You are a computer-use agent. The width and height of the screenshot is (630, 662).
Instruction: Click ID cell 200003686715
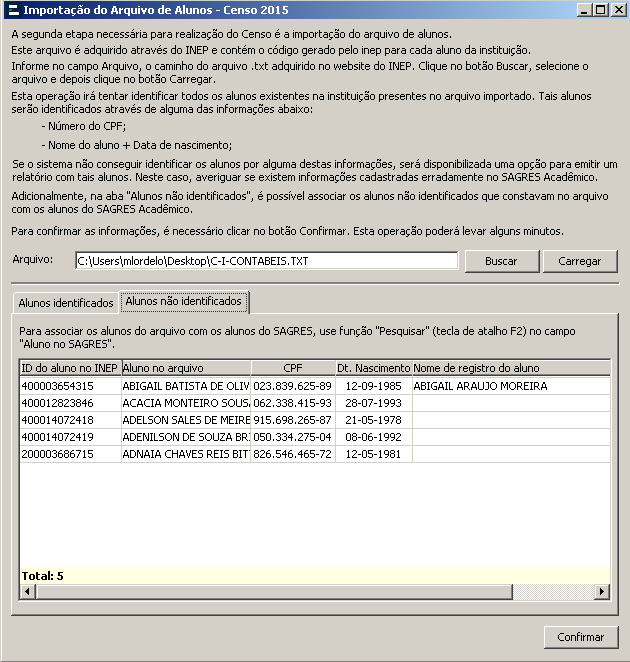(x=70, y=454)
